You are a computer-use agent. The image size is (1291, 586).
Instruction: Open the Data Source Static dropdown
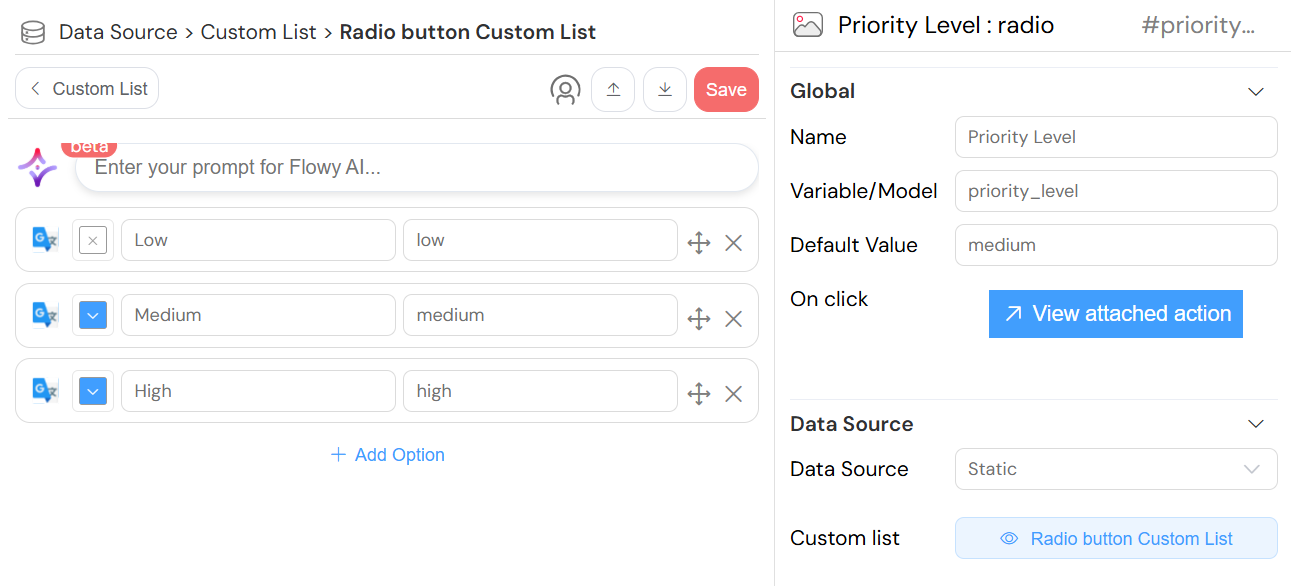[1115, 469]
